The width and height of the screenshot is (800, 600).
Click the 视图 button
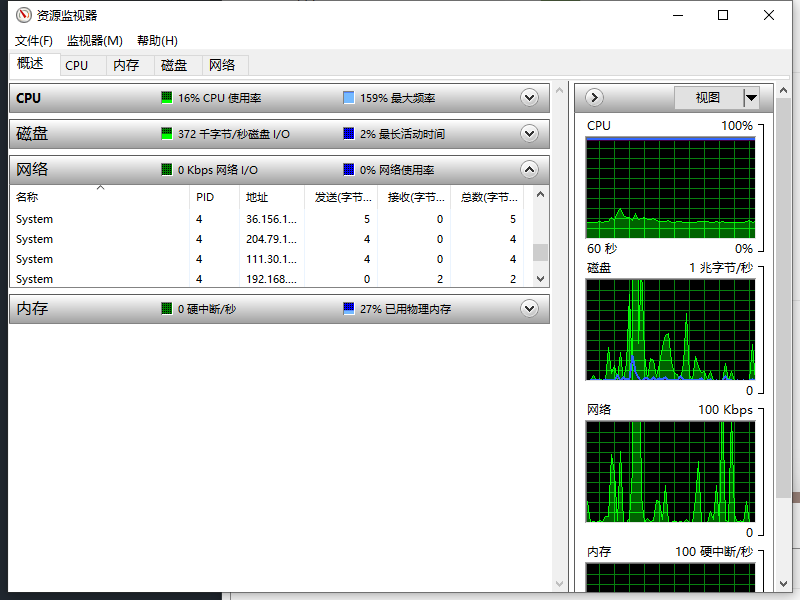tap(707, 97)
